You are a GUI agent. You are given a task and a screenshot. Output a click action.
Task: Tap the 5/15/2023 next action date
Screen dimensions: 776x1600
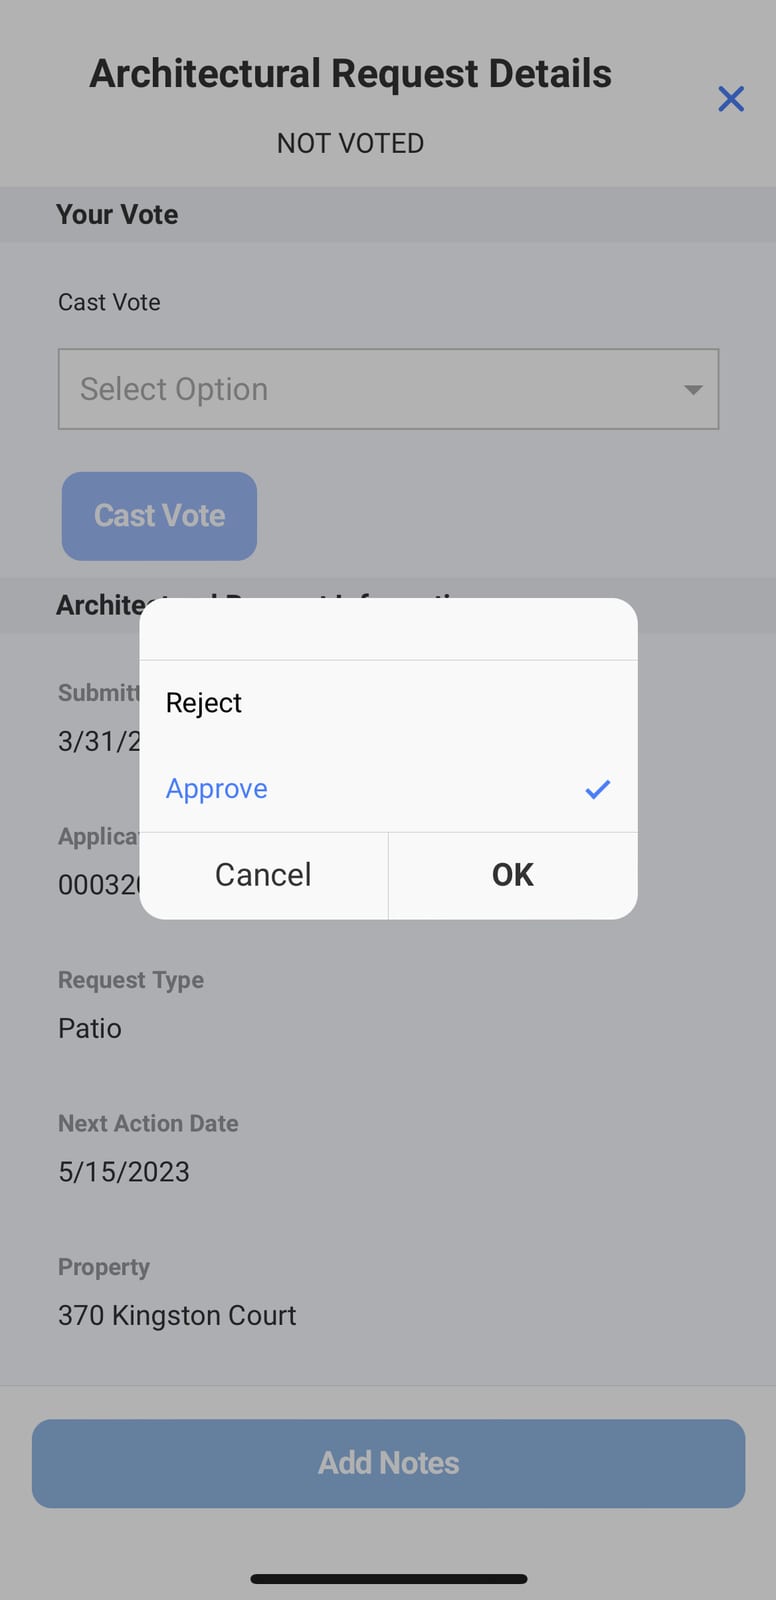coord(124,1172)
